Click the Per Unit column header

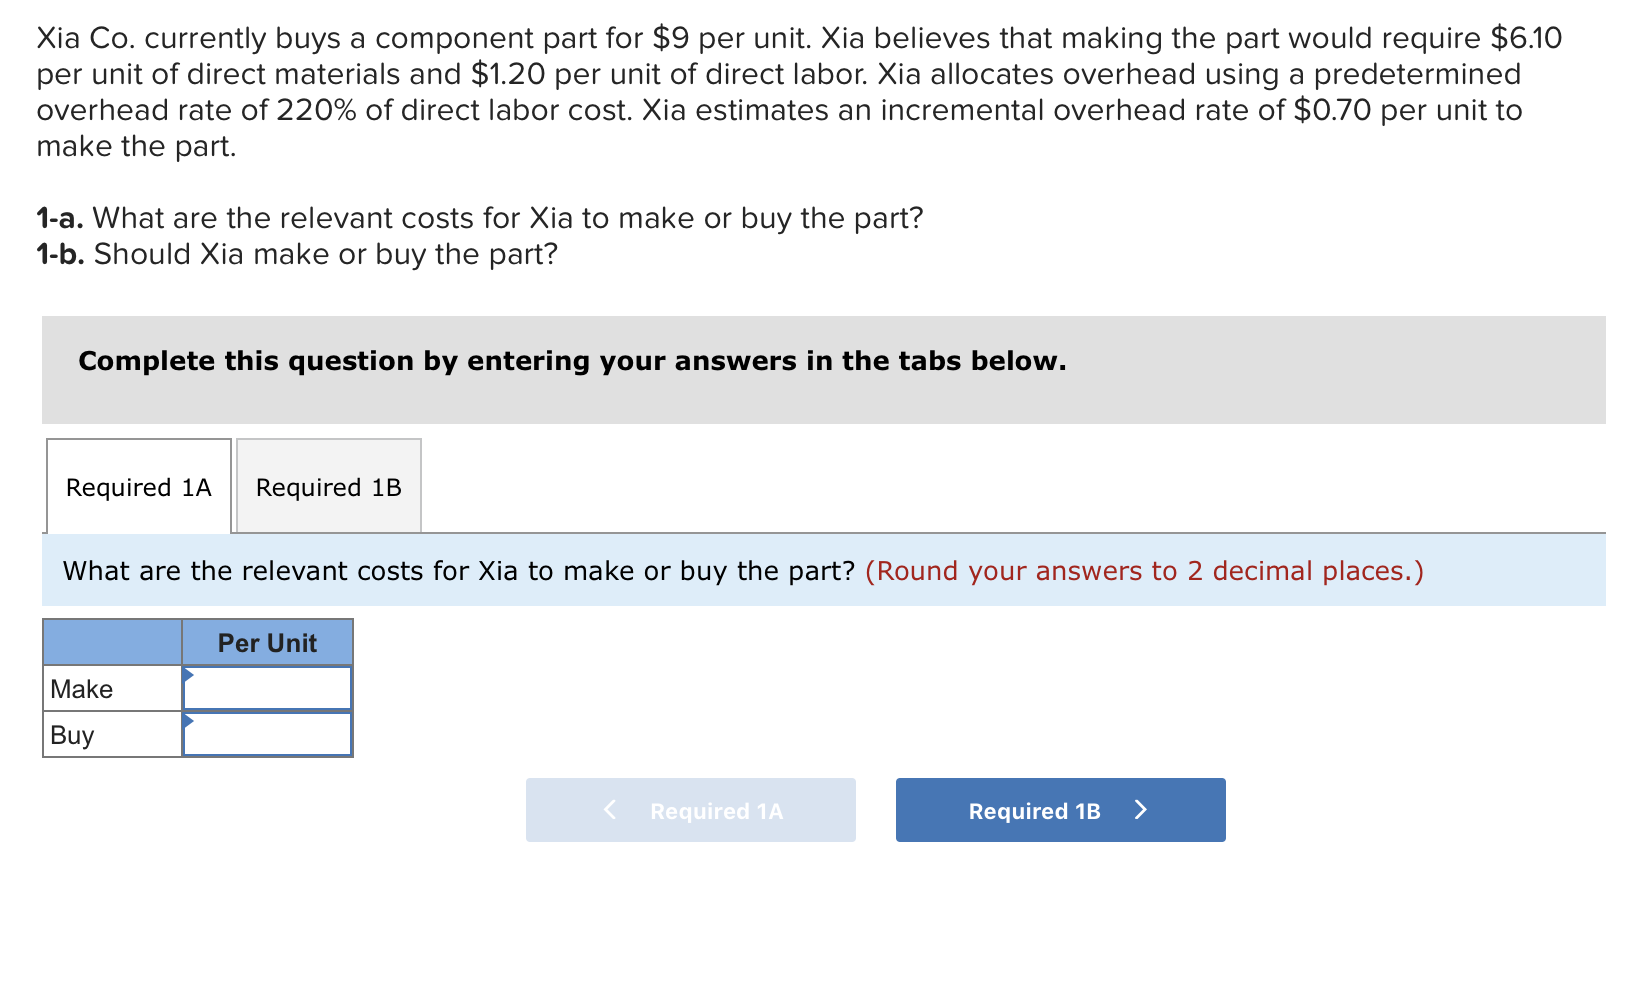click(266, 642)
